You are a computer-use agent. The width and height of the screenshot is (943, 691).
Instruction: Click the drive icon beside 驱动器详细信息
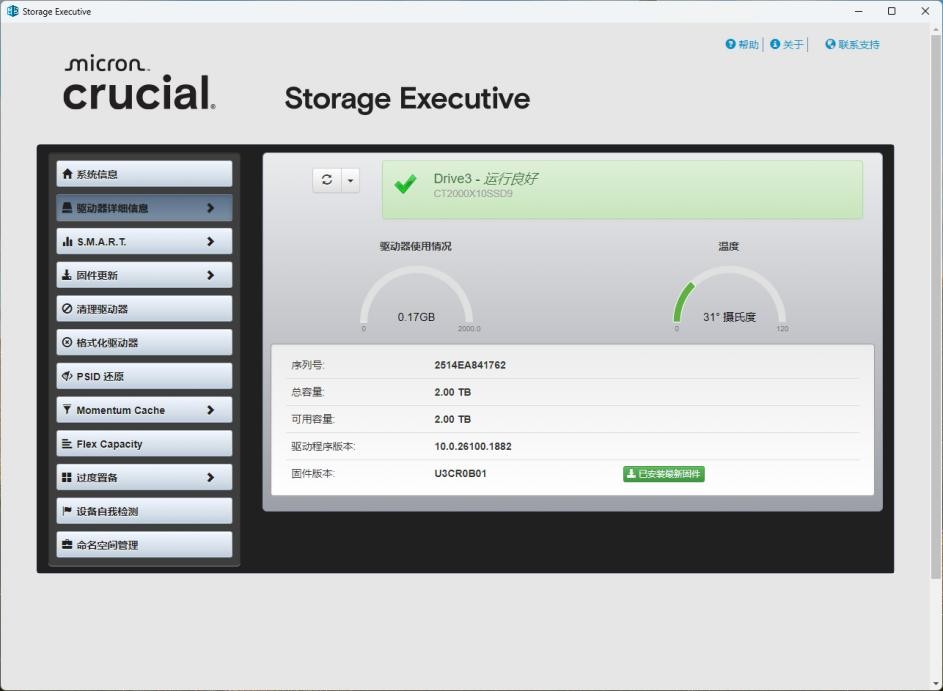[x=67, y=207]
